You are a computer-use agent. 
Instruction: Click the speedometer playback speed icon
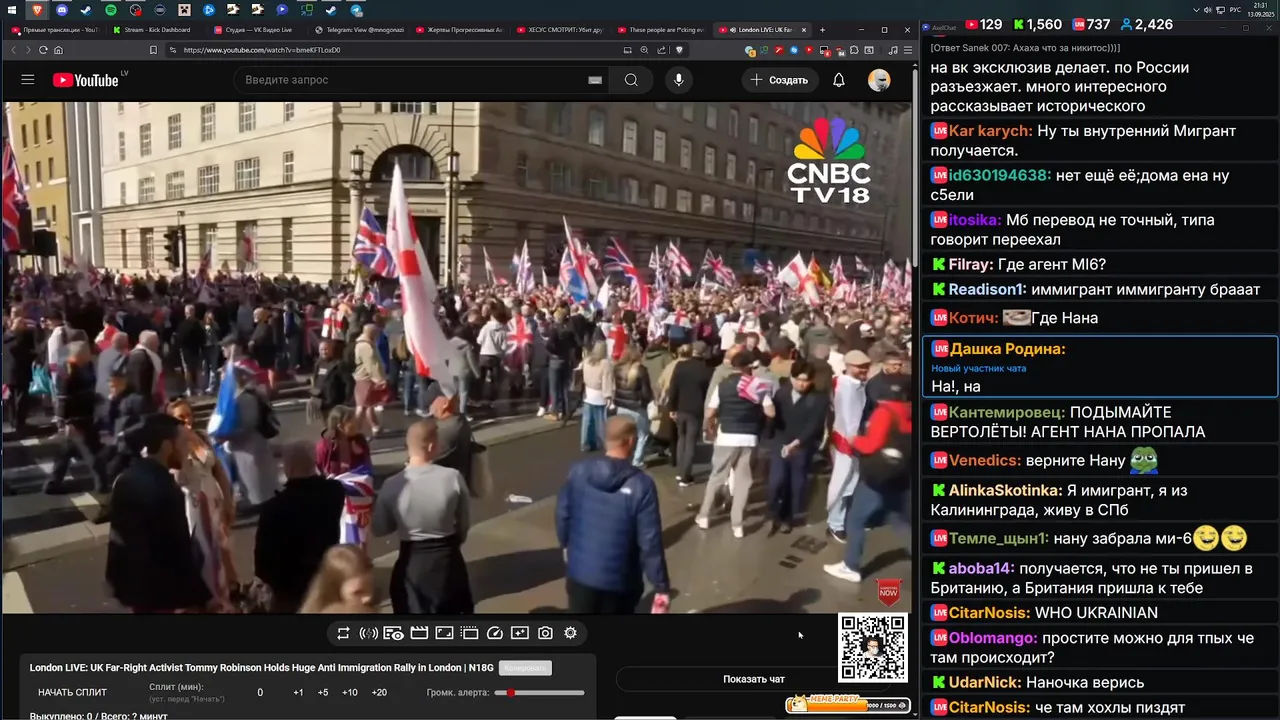pyautogui.click(x=495, y=633)
